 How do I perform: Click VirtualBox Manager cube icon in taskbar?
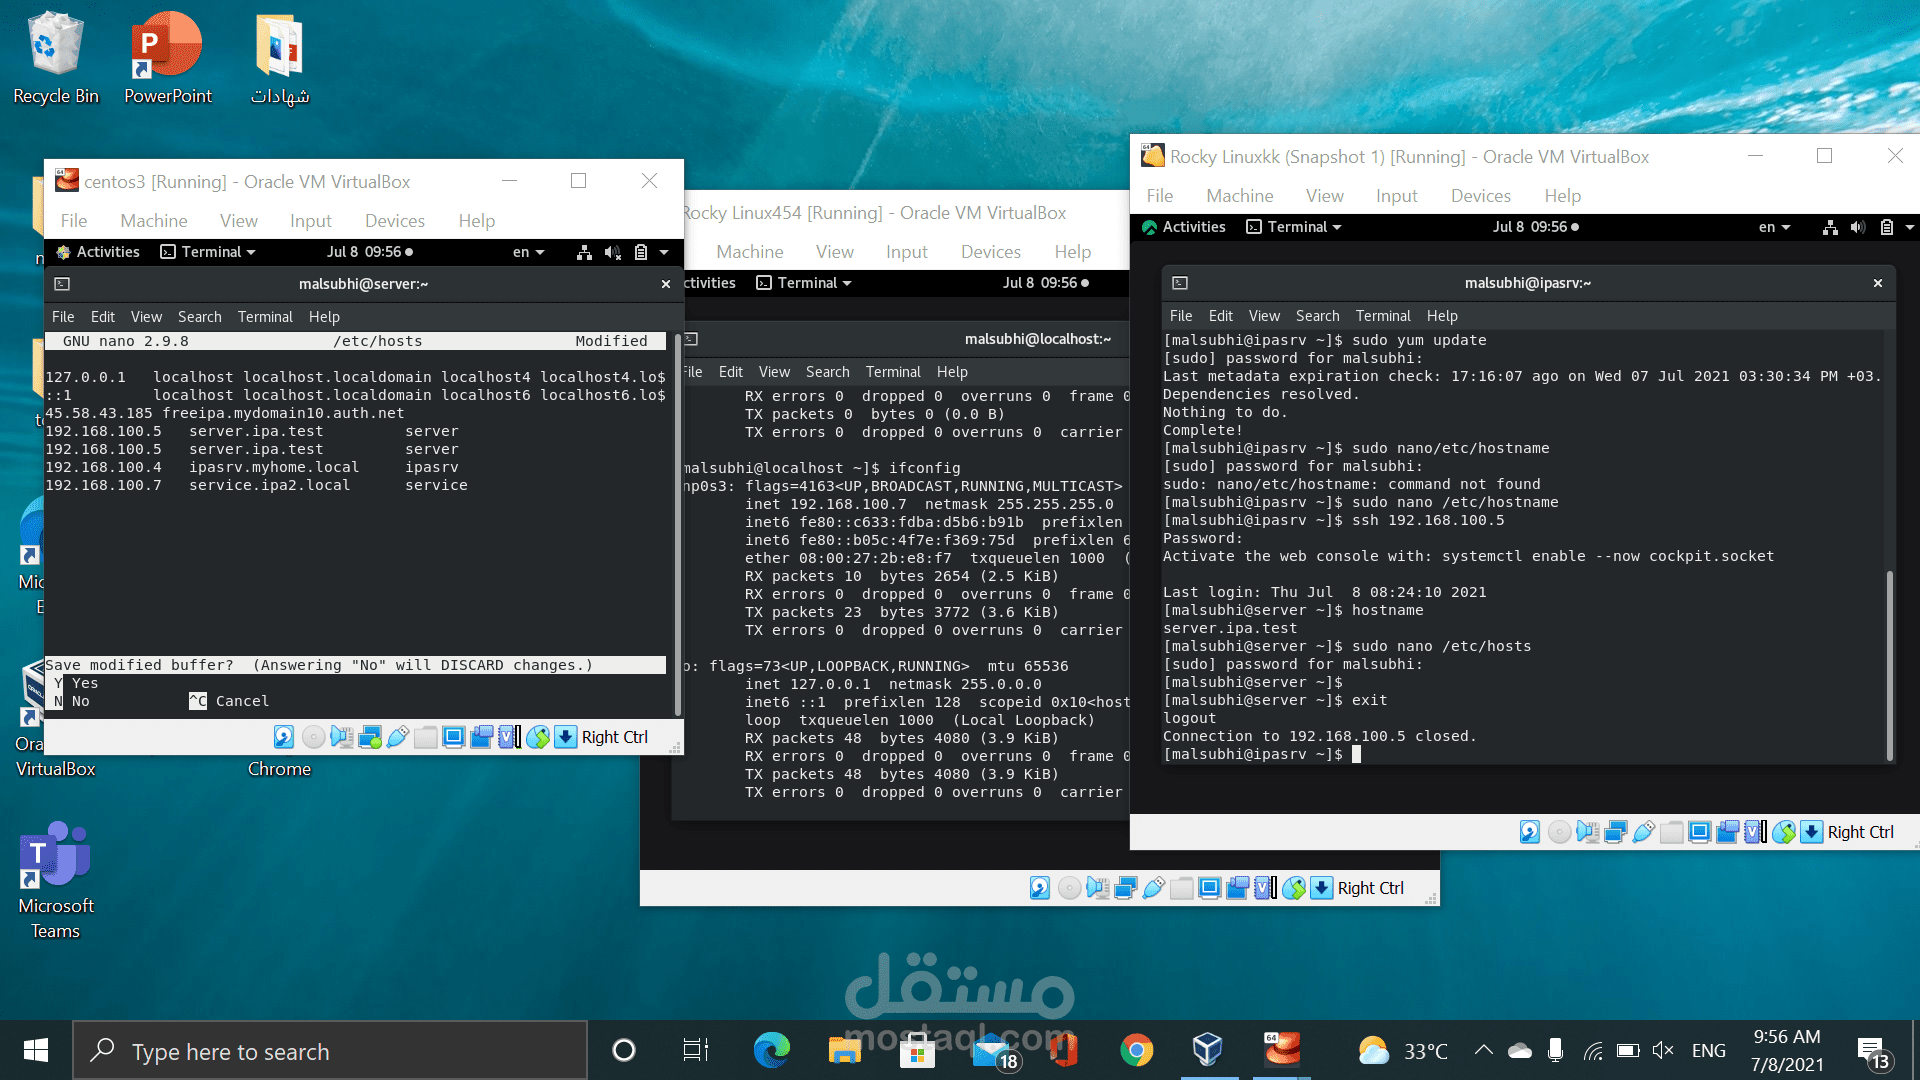click(x=1208, y=1050)
